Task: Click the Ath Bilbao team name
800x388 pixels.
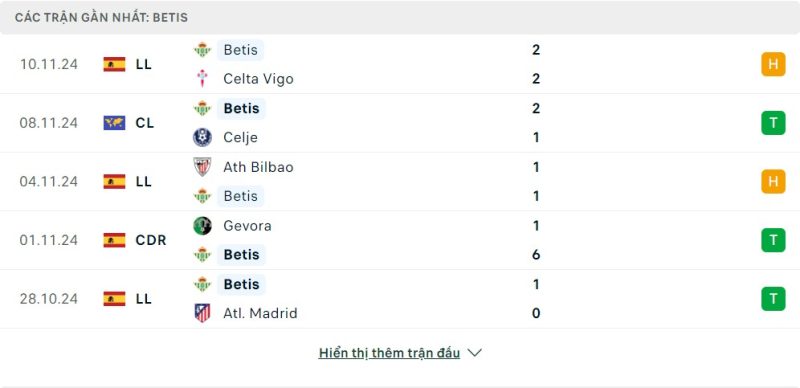Action: click(258, 167)
